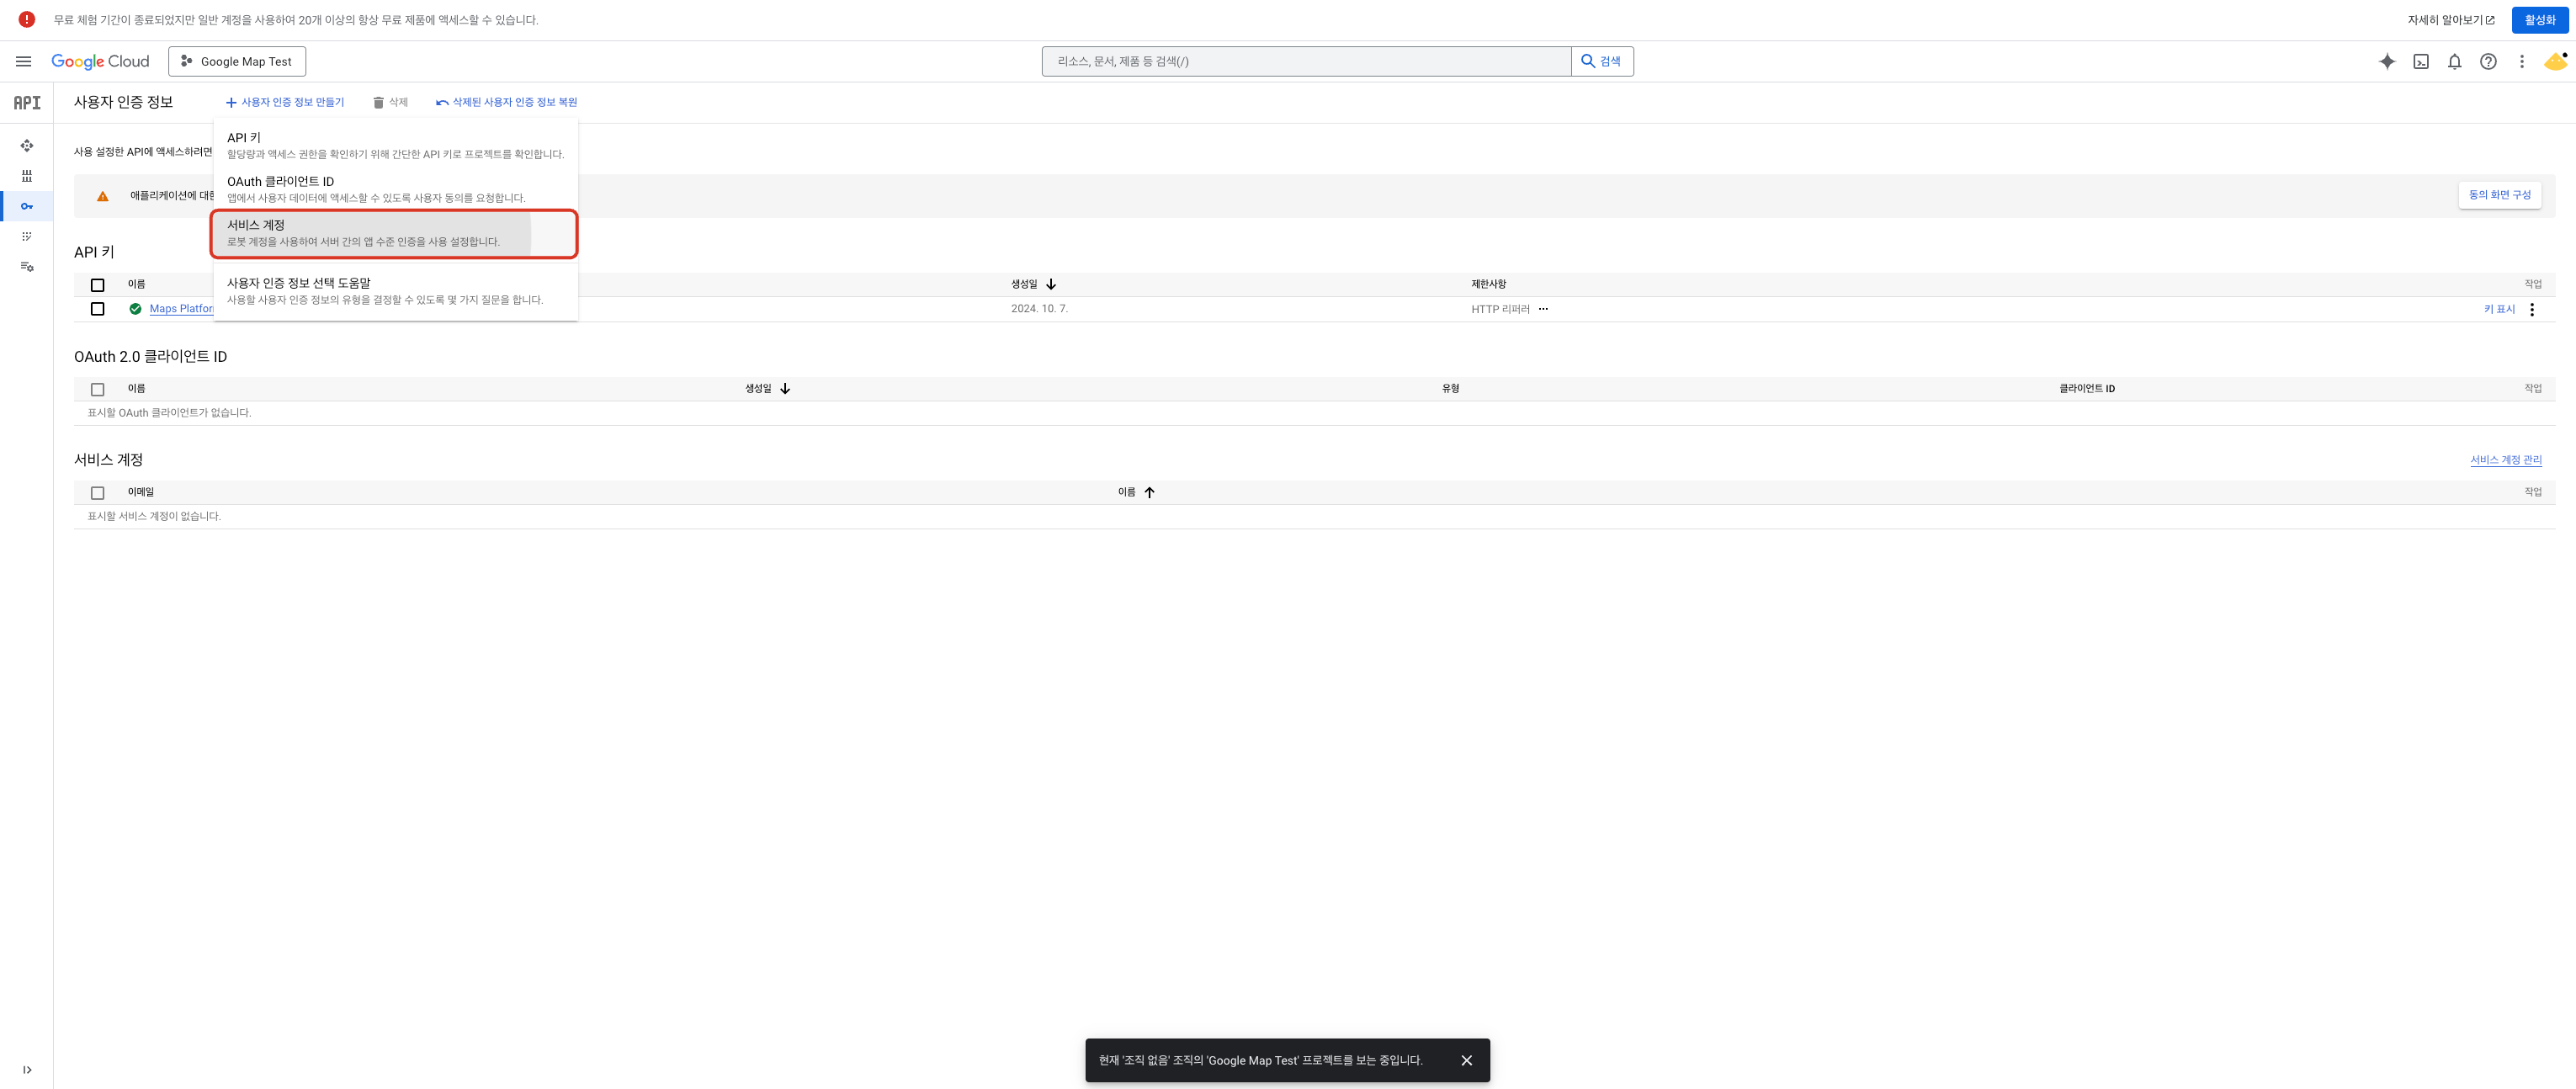Open the notifications bell
The width and height of the screenshot is (2576, 1089).
click(x=2454, y=61)
